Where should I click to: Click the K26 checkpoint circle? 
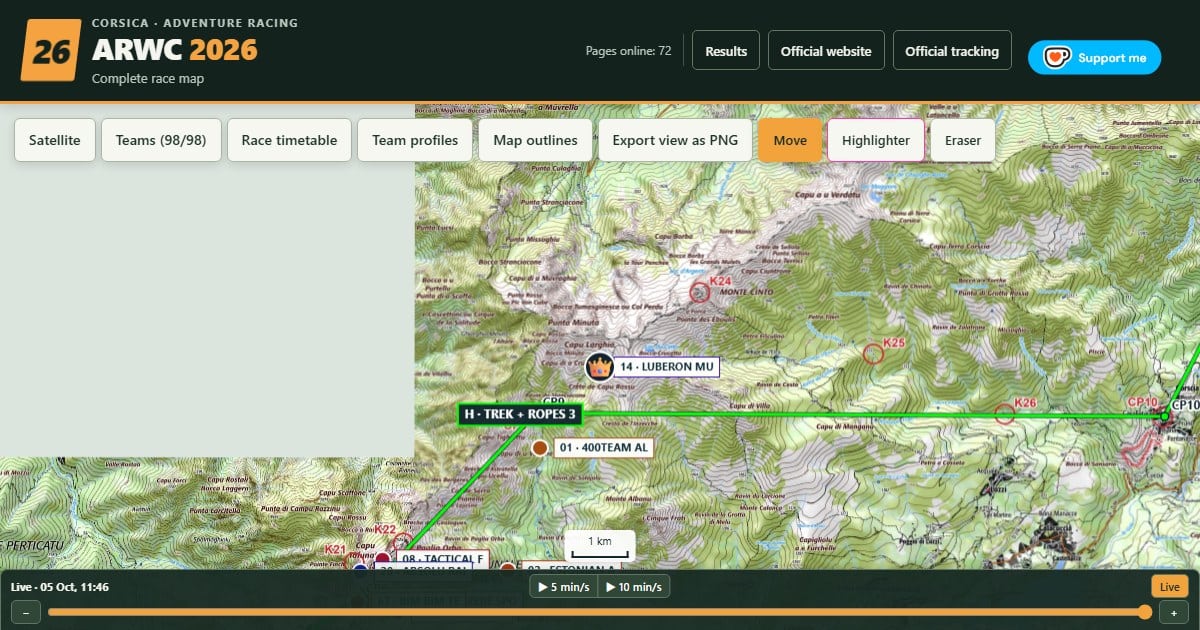click(1005, 414)
